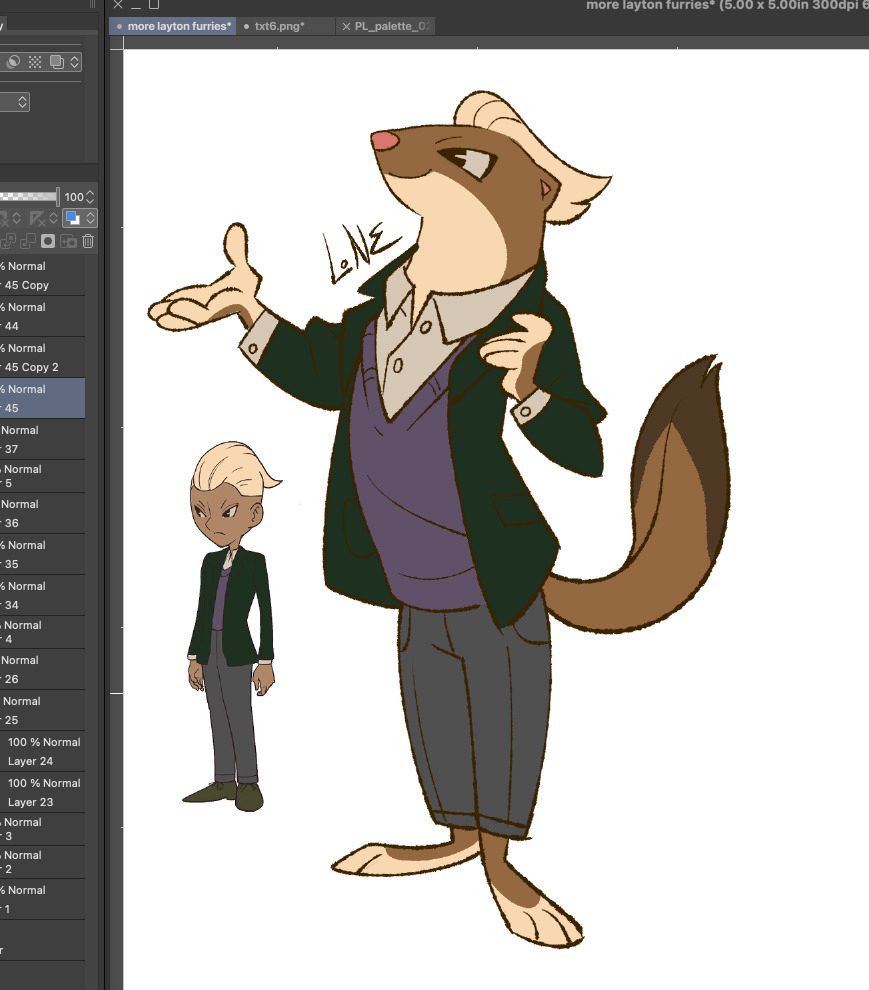Expand the effect icon row dropdown arrows
This screenshot has height=990, width=869.
click(75, 62)
